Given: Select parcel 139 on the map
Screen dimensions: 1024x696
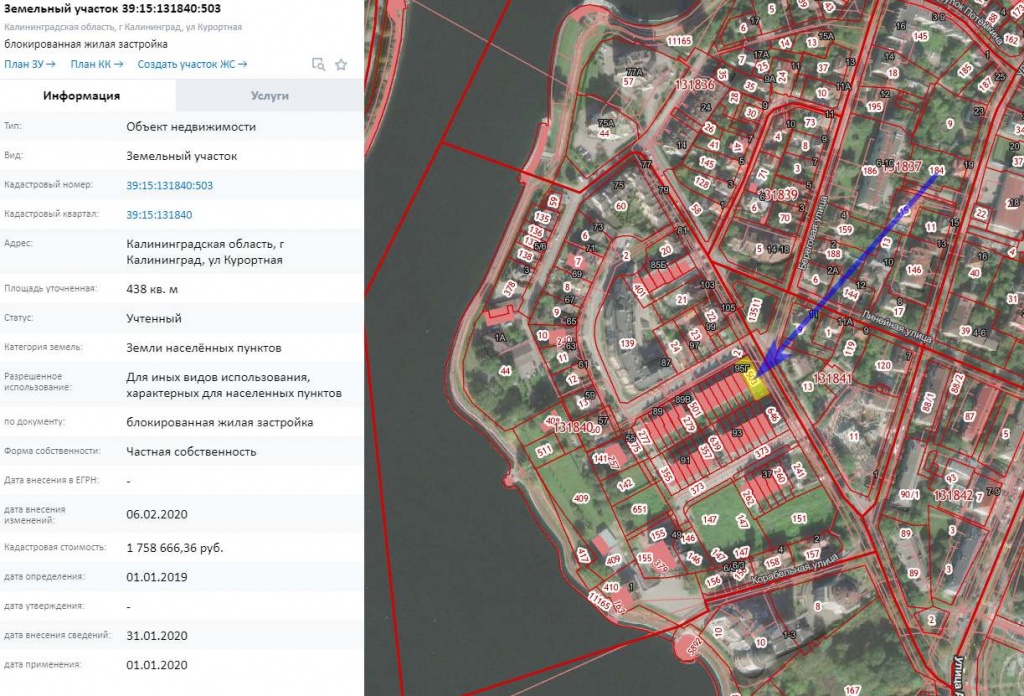Looking at the screenshot, I should pyautogui.click(x=627, y=344).
